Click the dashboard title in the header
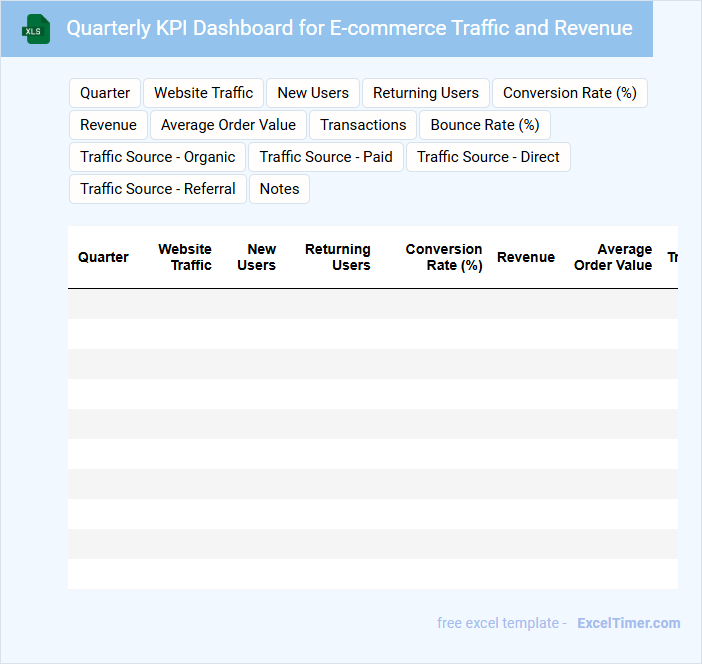Screen dimensions: 702x664 (x=349, y=28)
